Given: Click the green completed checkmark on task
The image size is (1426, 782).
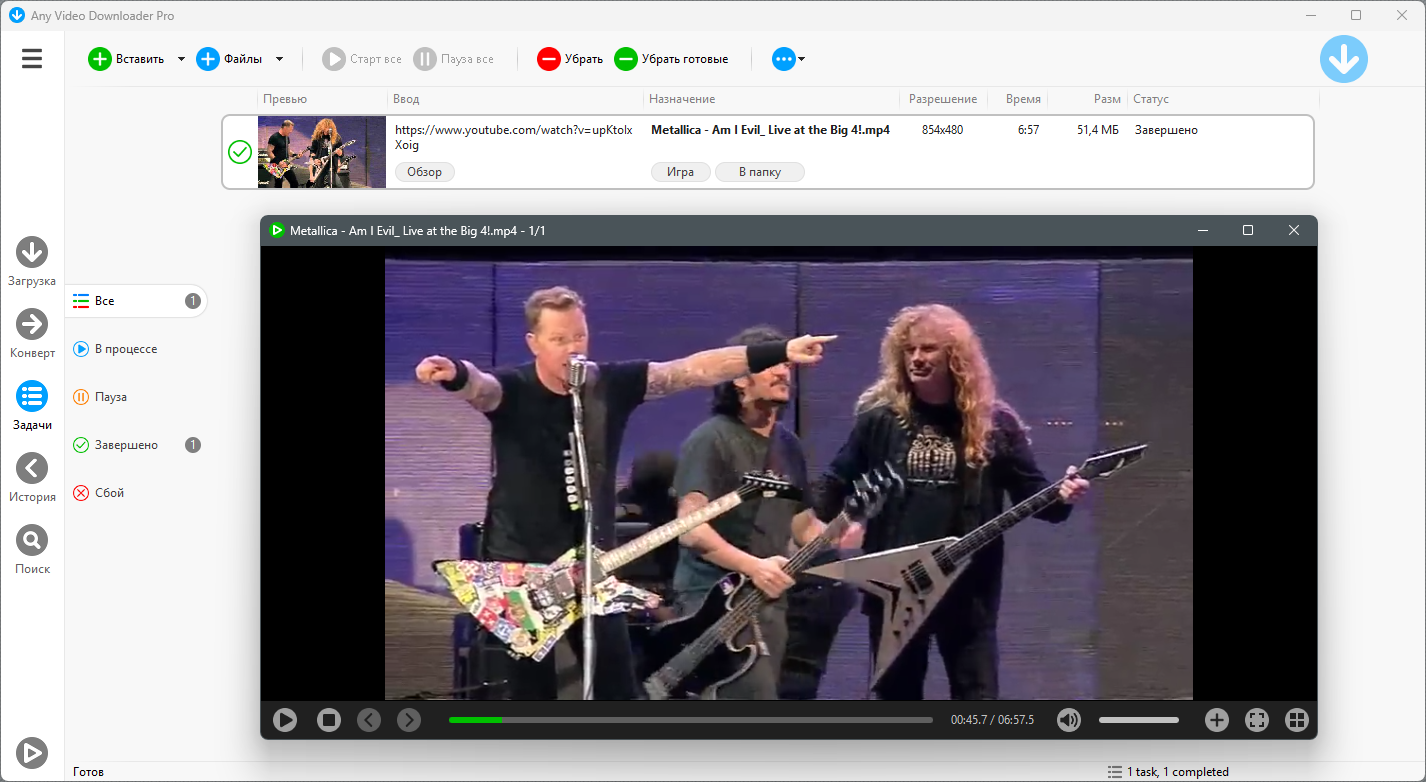Looking at the screenshot, I should click(x=240, y=152).
